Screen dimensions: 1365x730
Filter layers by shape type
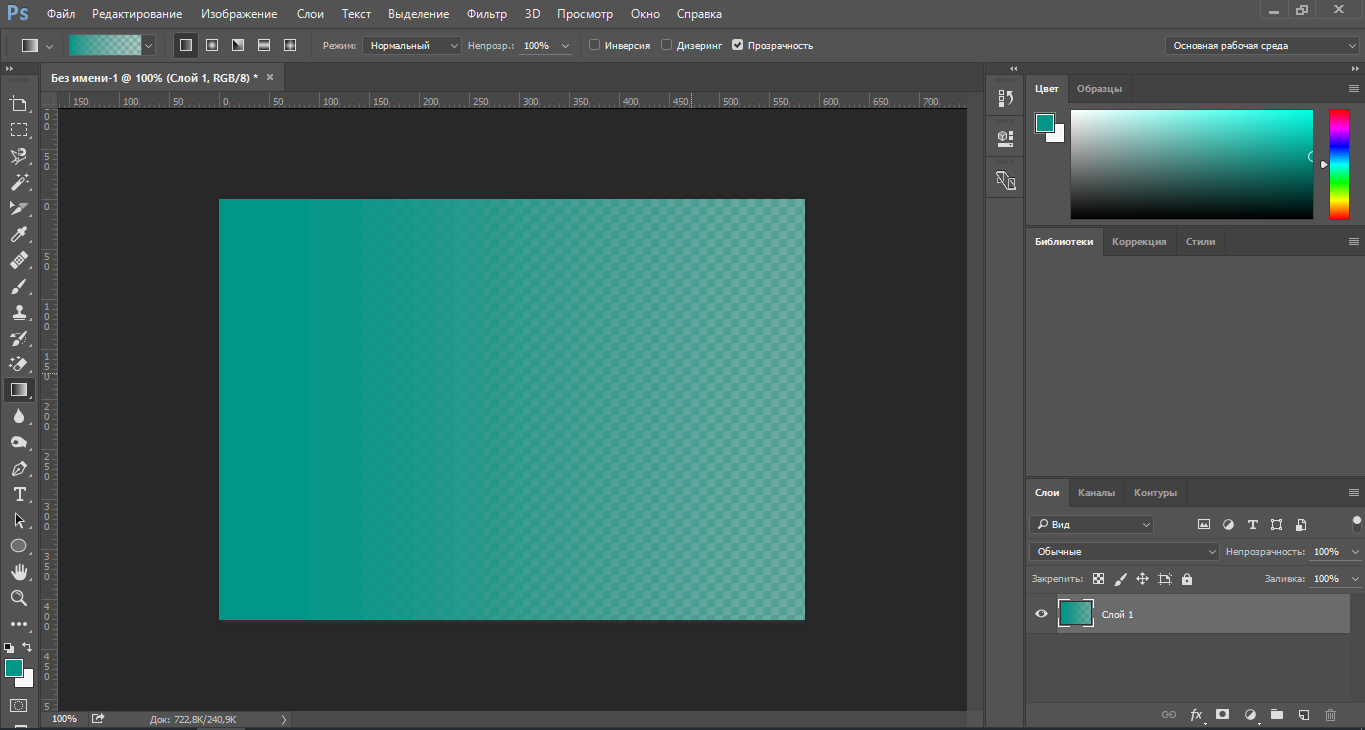click(x=1277, y=524)
